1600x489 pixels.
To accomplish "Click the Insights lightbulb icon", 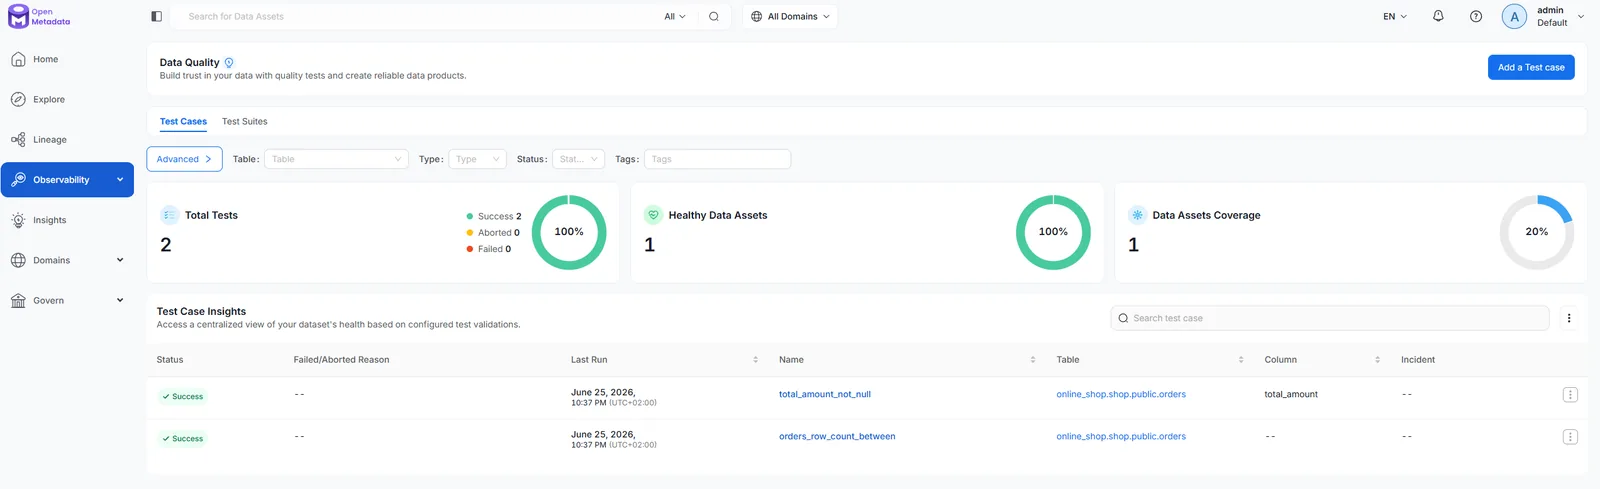I will [x=18, y=220].
